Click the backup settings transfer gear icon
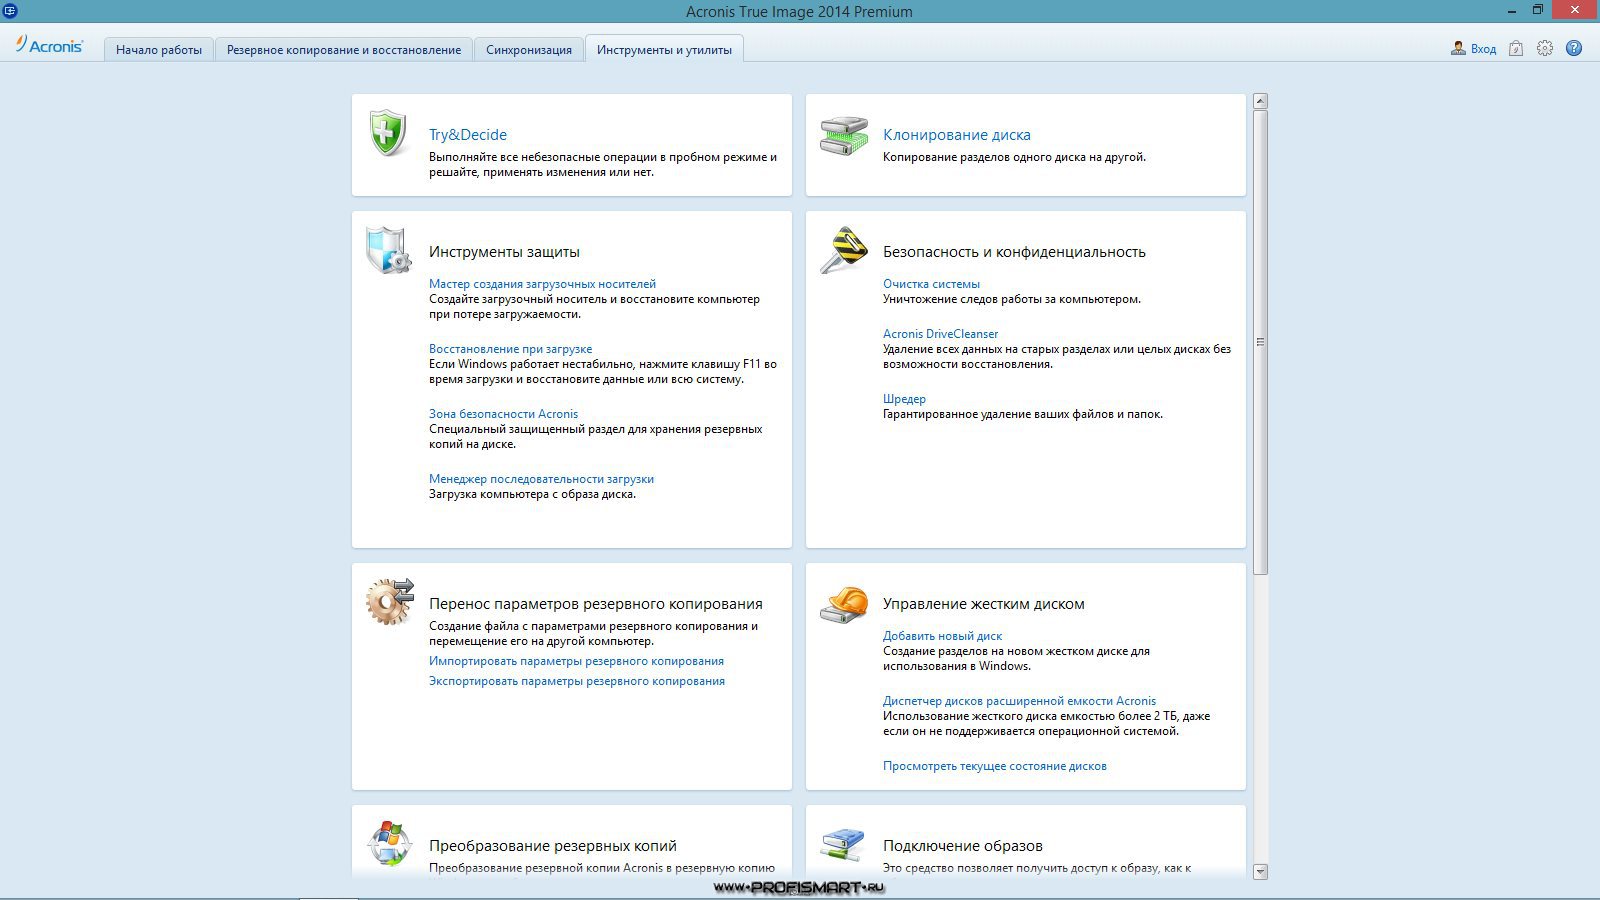 pyautogui.click(x=389, y=602)
